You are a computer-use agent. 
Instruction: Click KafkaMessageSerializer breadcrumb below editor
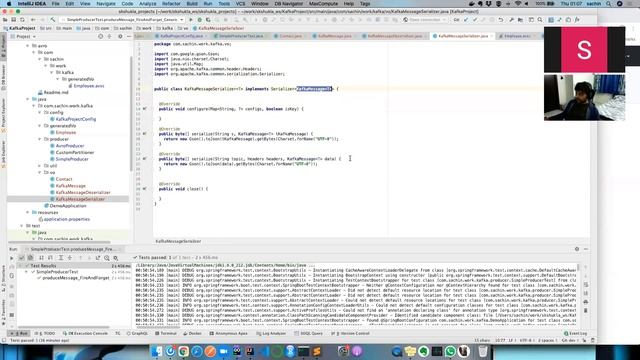click(178, 241)
